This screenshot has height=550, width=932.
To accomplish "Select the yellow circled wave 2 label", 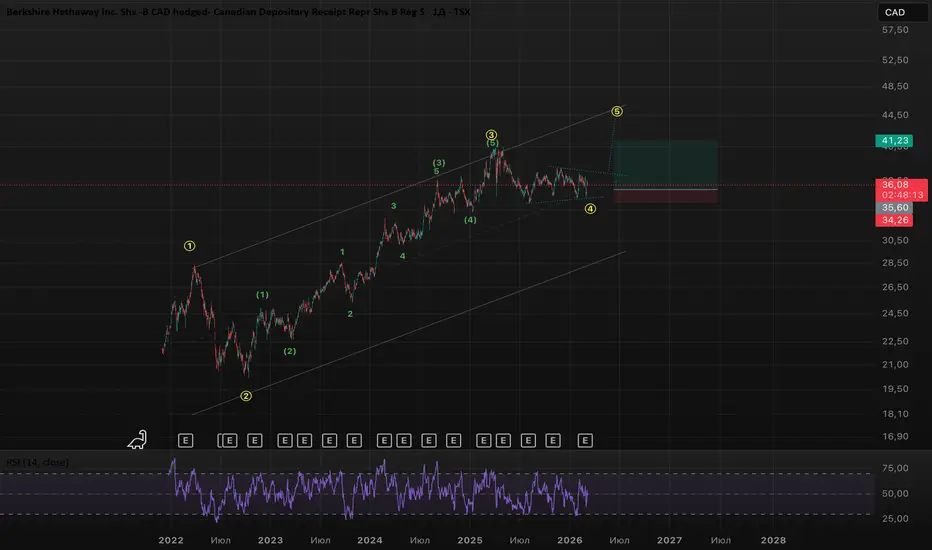I will 245,396.
